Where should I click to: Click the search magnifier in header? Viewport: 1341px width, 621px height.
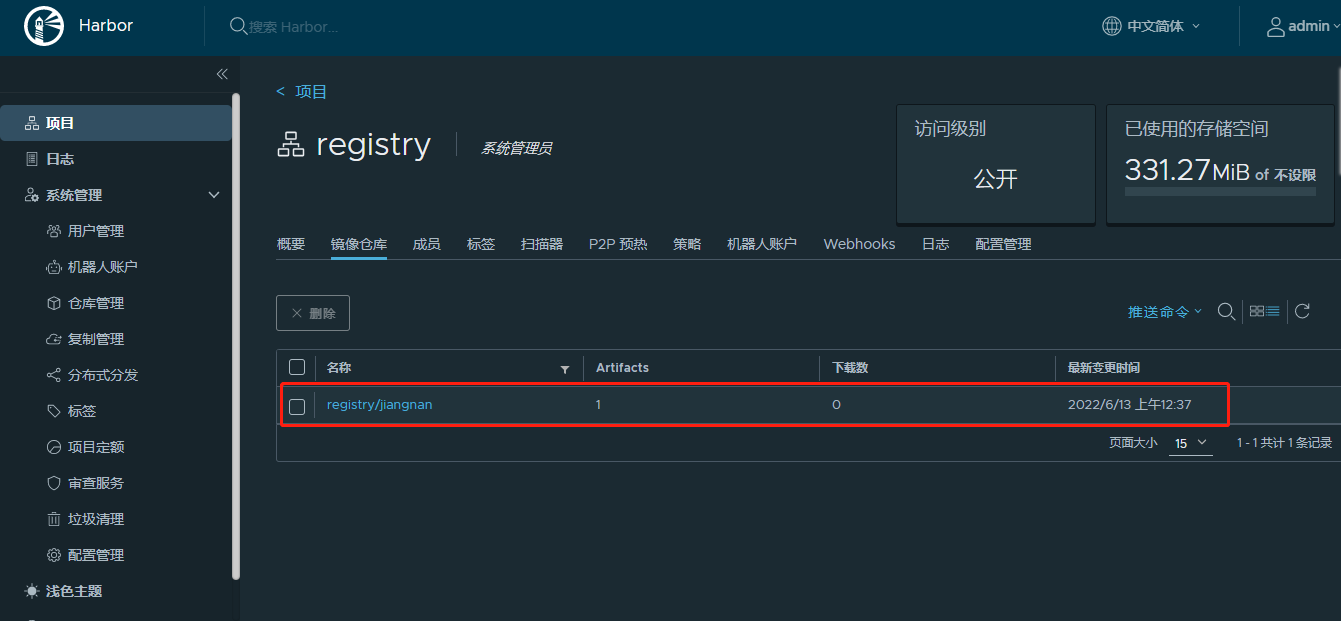tap(238, 26)
